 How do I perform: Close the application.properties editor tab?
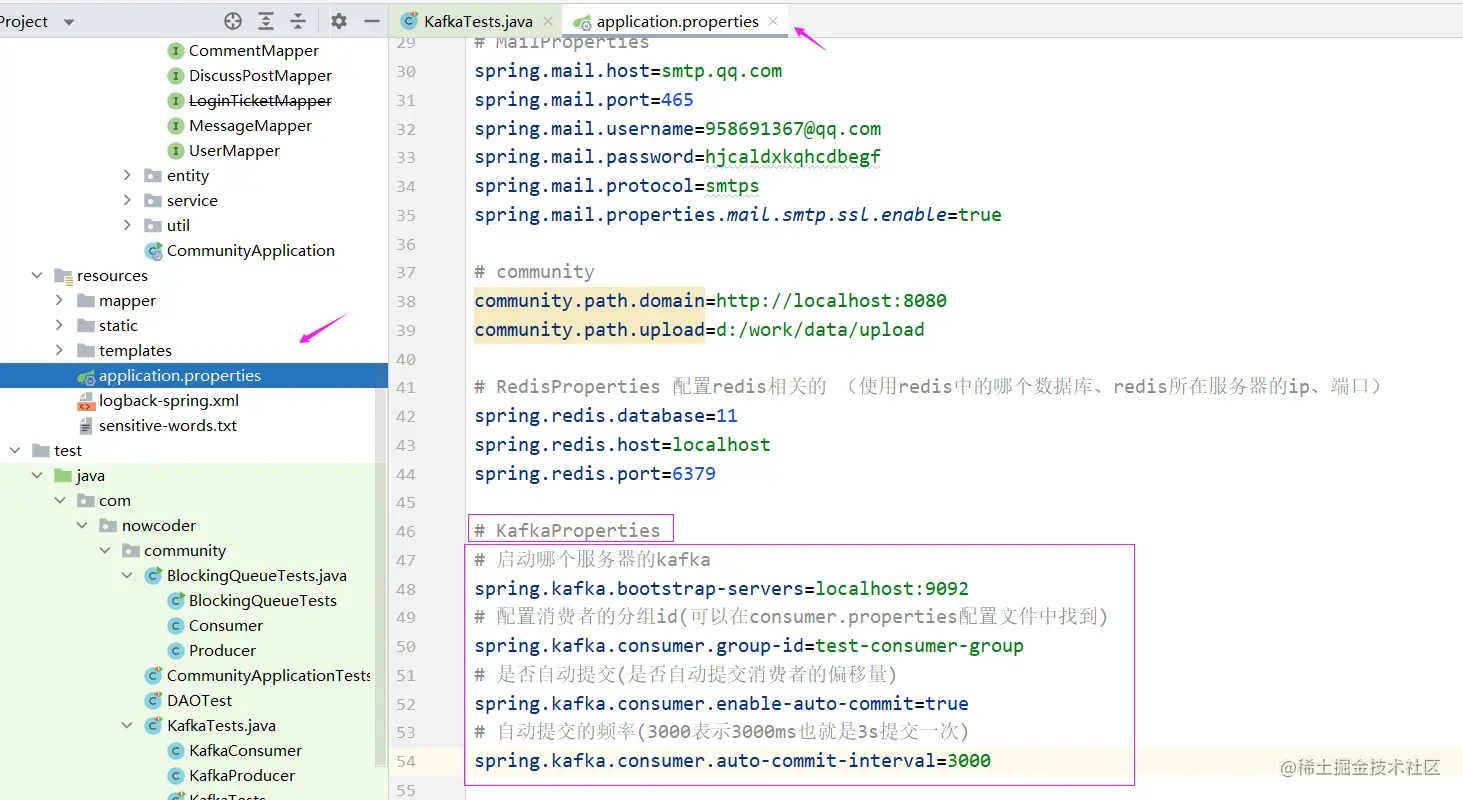pyautogui.click(x=773, y=21)
